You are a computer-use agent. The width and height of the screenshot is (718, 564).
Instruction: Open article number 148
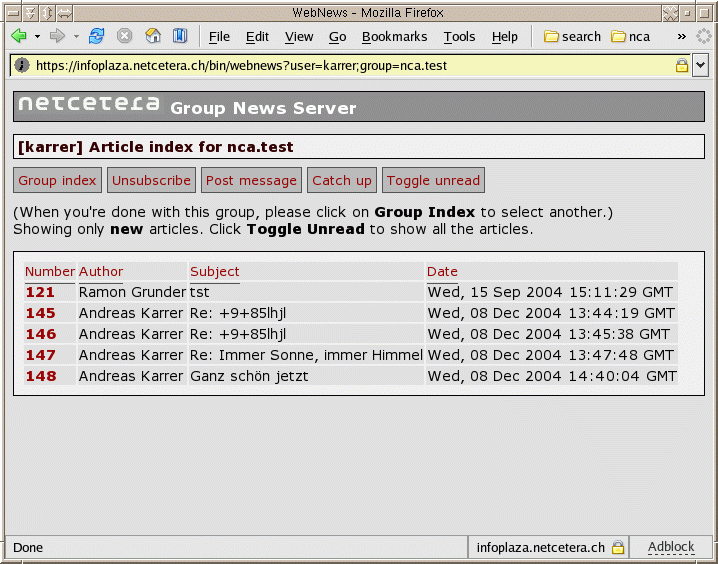pos(41,376)
